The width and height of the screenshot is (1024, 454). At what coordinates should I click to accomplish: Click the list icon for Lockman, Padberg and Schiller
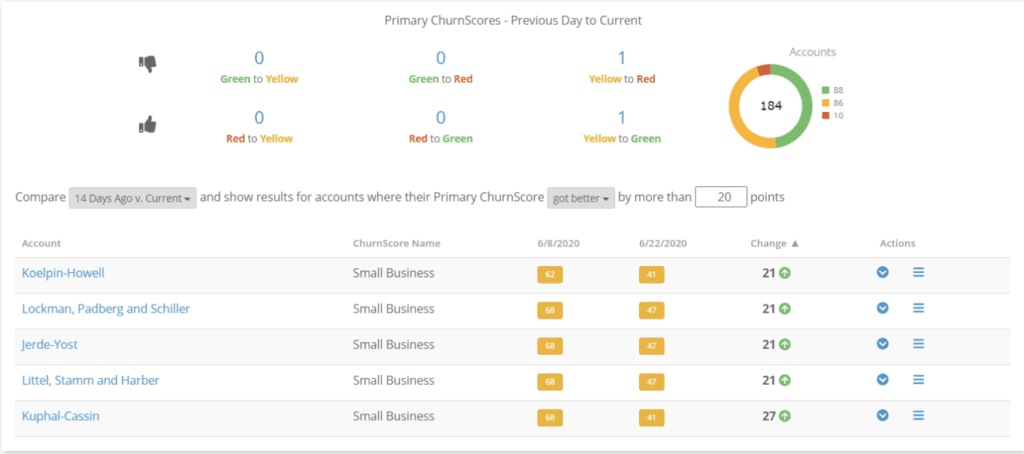click(918, 308)
